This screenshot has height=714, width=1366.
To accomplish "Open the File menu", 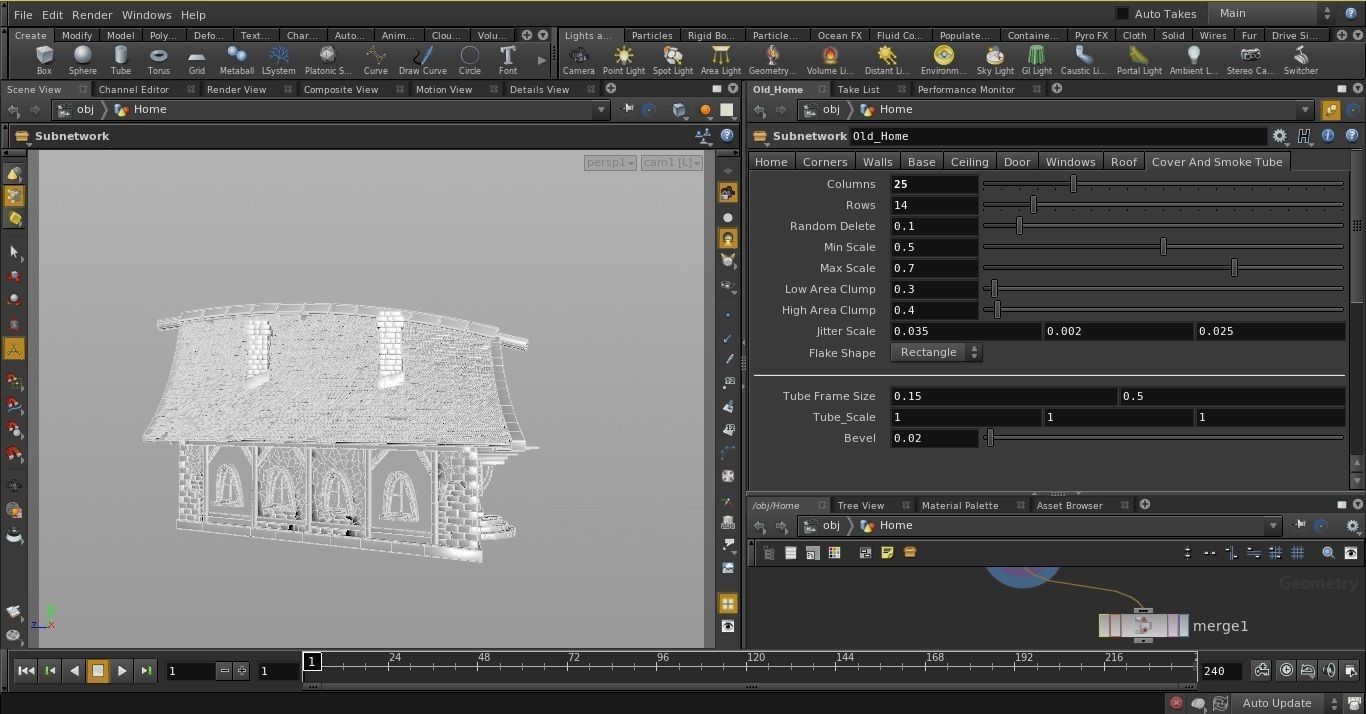I will [23, 15].
